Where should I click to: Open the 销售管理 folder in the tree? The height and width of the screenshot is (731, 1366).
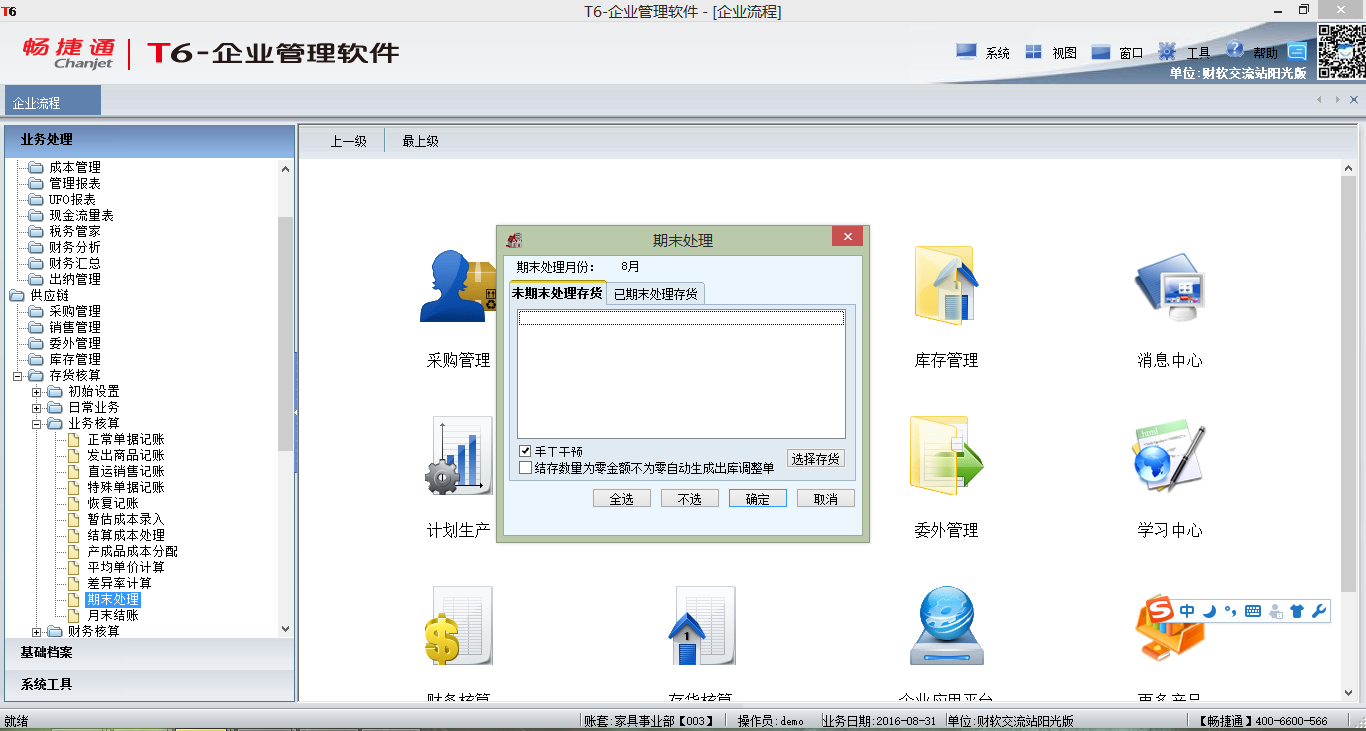tap(75, 327)
